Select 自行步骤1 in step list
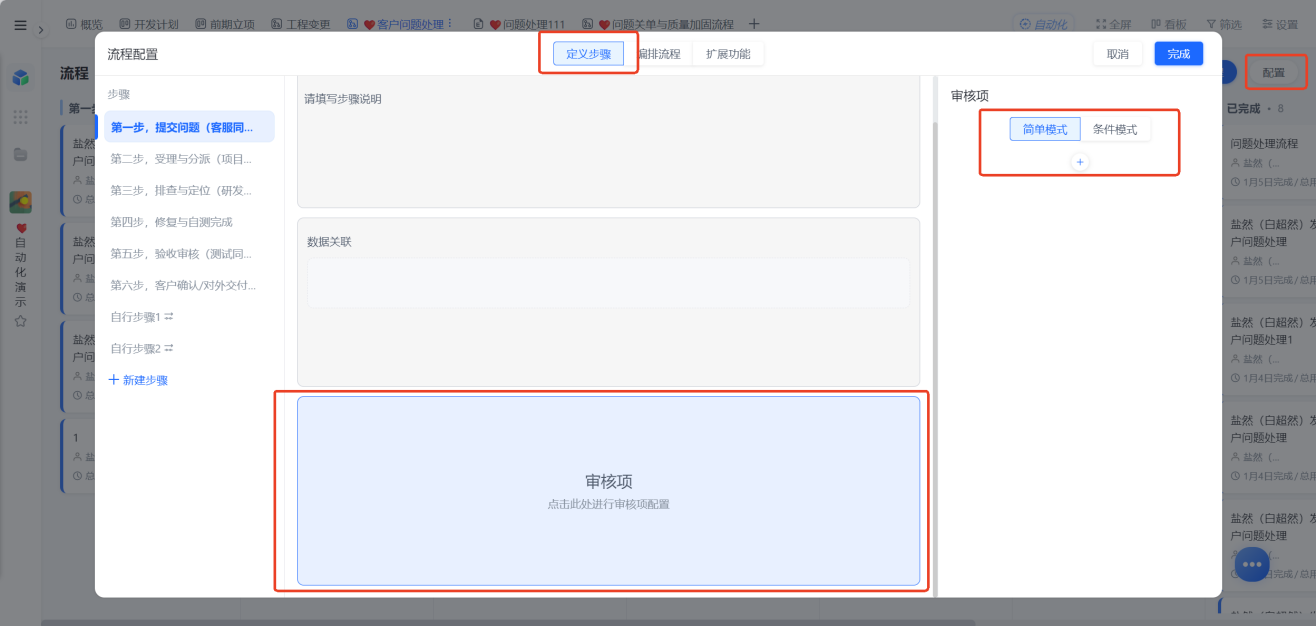This screenshot has width=1316, height=626. click(x=189, y=317)
